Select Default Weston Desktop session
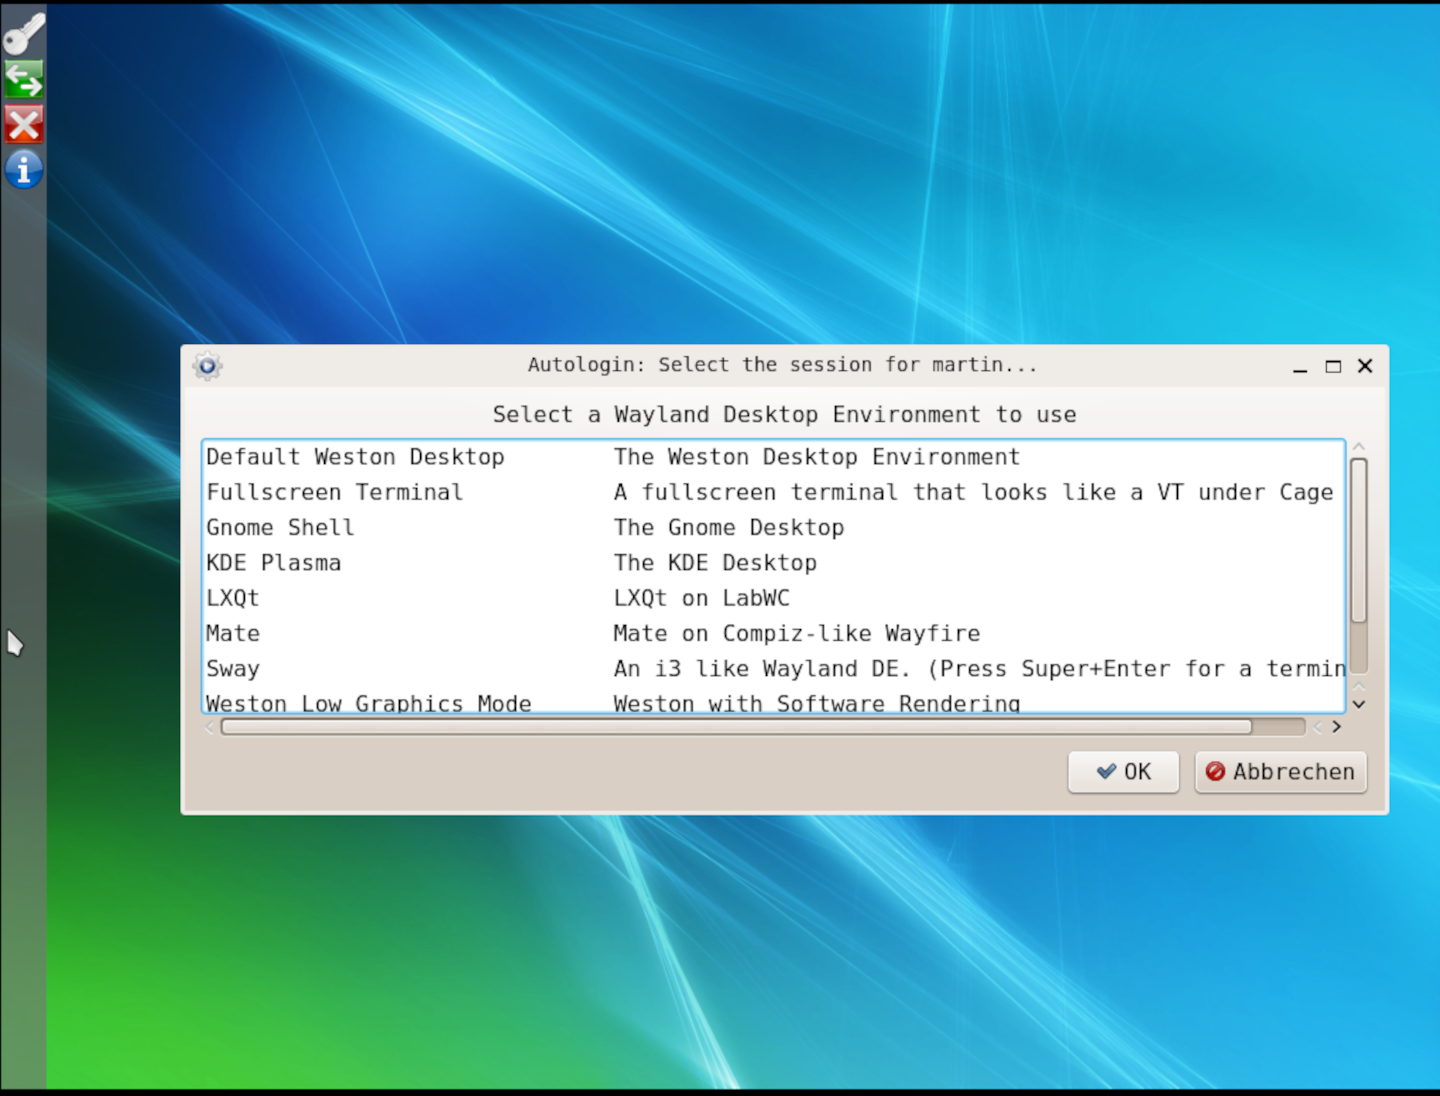Viewport: 1440px width, 1096px height. [x=355, y=457]
